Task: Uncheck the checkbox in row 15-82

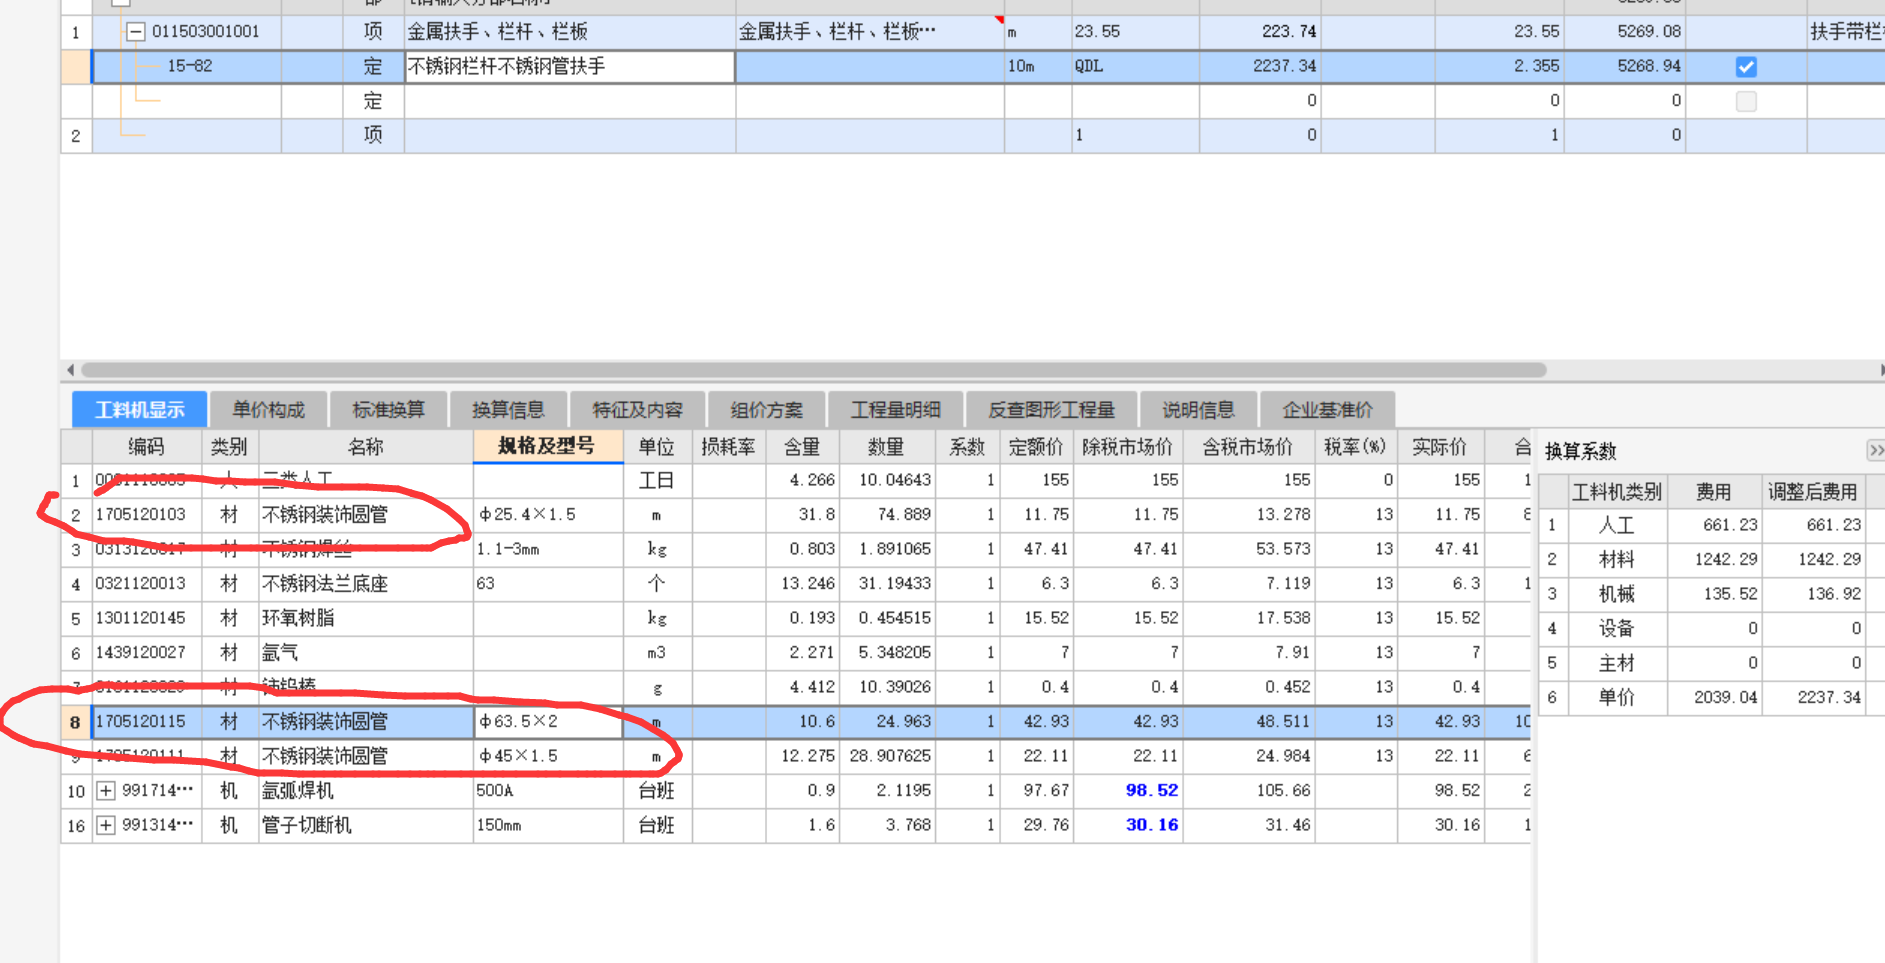Action: pyautogui.click(x=1746, y=67)
